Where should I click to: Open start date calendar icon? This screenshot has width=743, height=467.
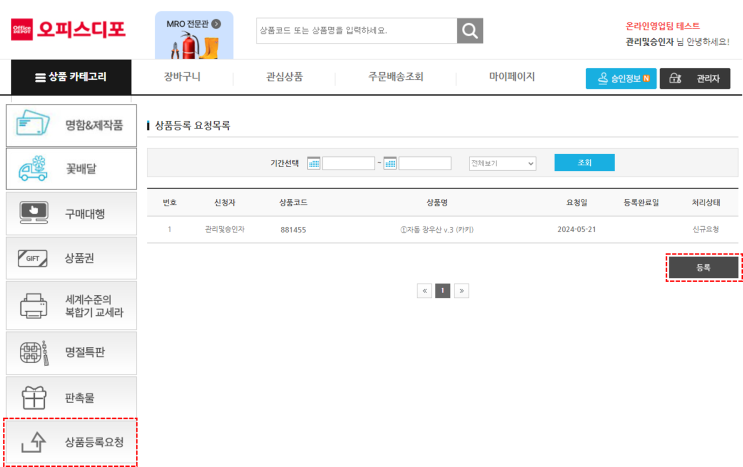click(x=314, y=163)
